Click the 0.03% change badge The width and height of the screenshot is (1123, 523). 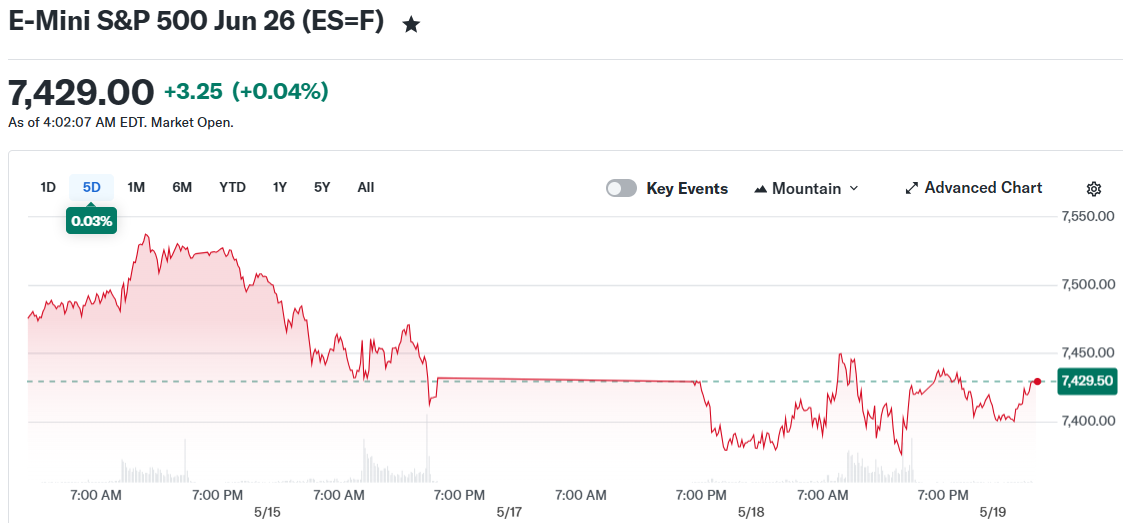(91, 221)
